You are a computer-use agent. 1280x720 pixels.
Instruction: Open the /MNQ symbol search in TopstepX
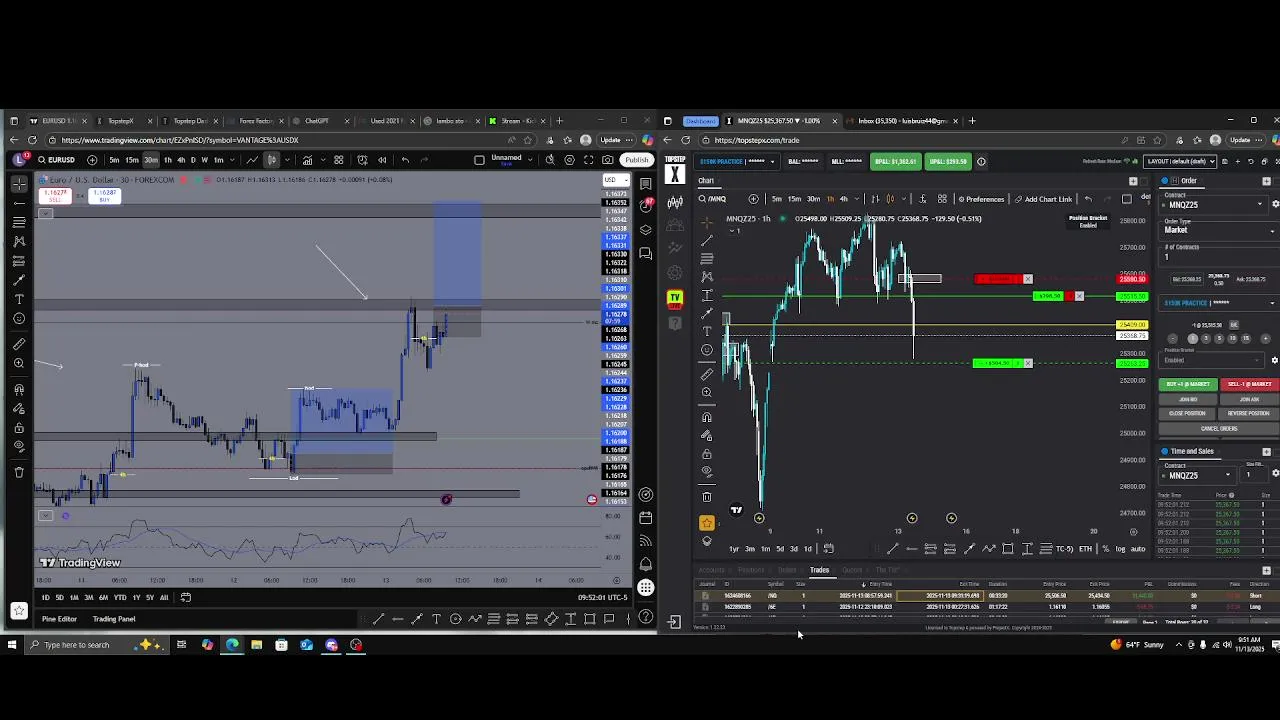(x=713, y=199)
